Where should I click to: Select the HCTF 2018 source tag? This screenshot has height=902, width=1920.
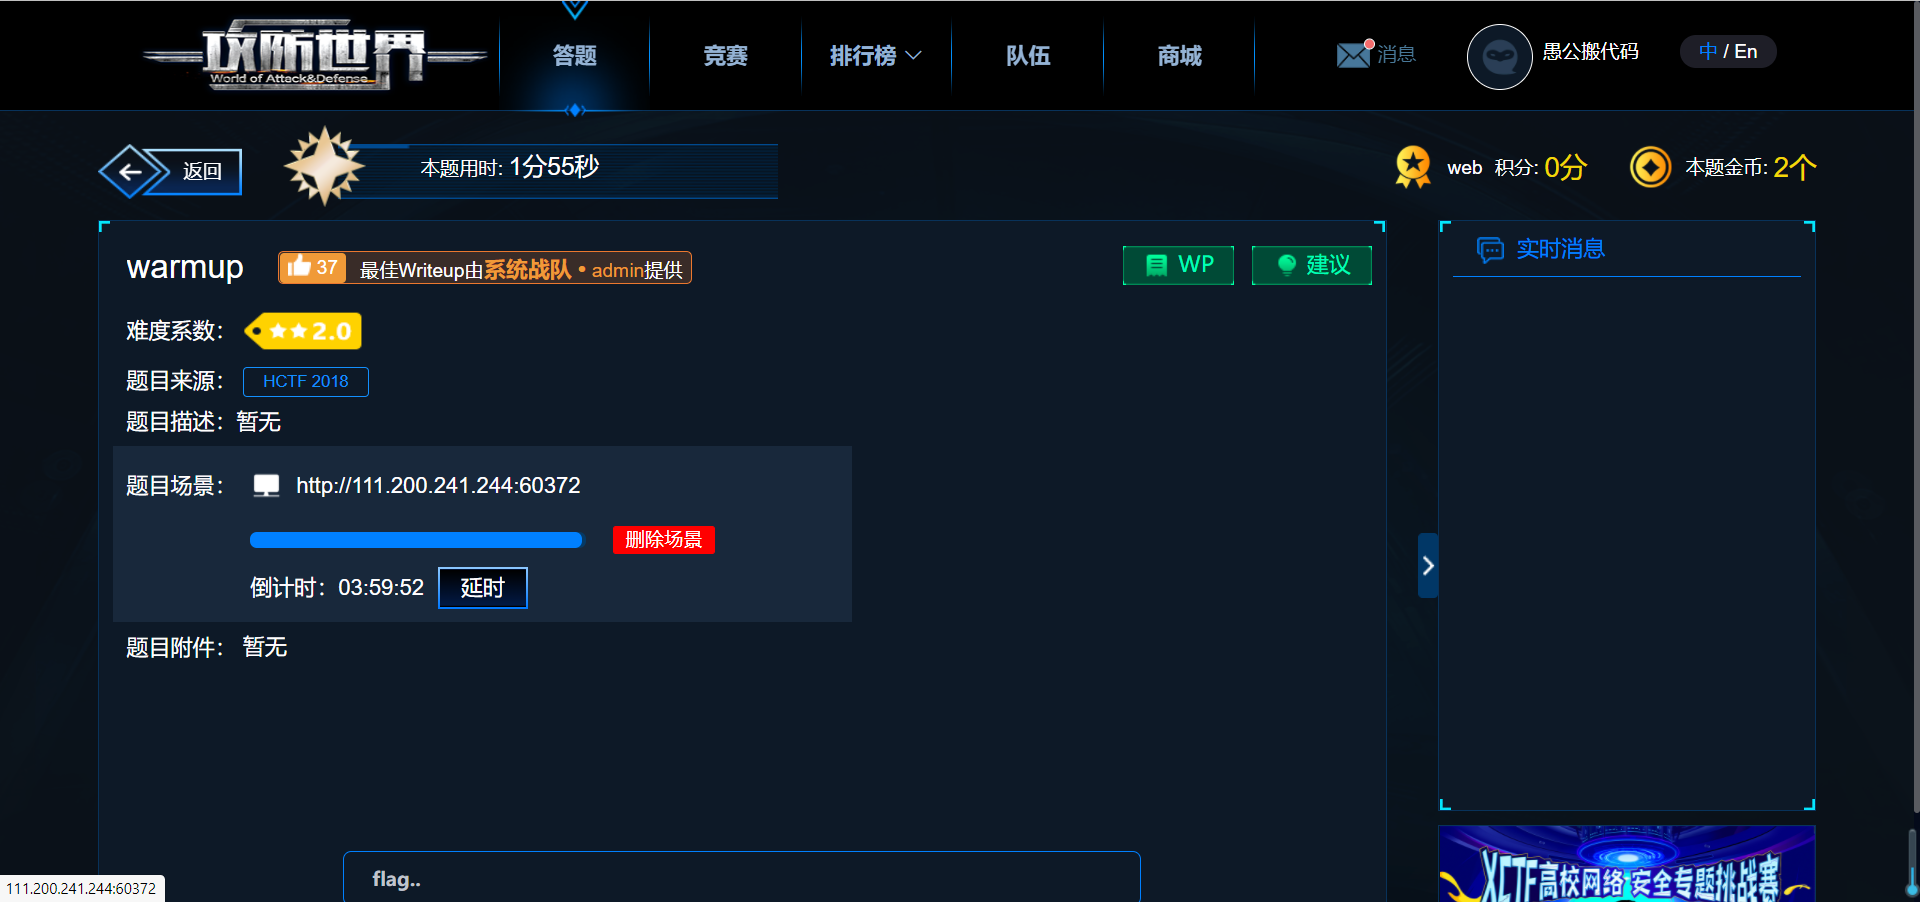(306, 382)
